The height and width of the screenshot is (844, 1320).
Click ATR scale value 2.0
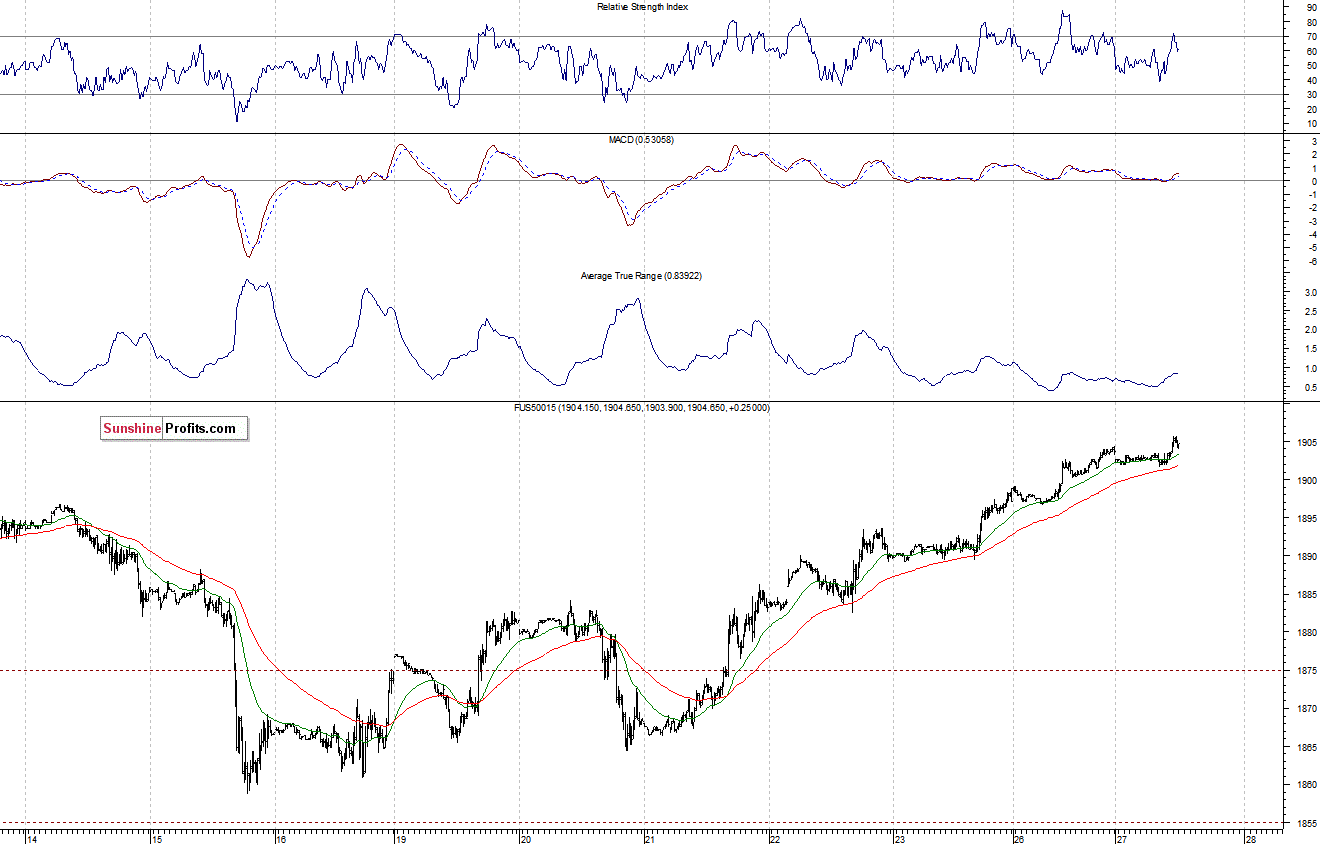pyautogui.click(x=1309, y=330)
